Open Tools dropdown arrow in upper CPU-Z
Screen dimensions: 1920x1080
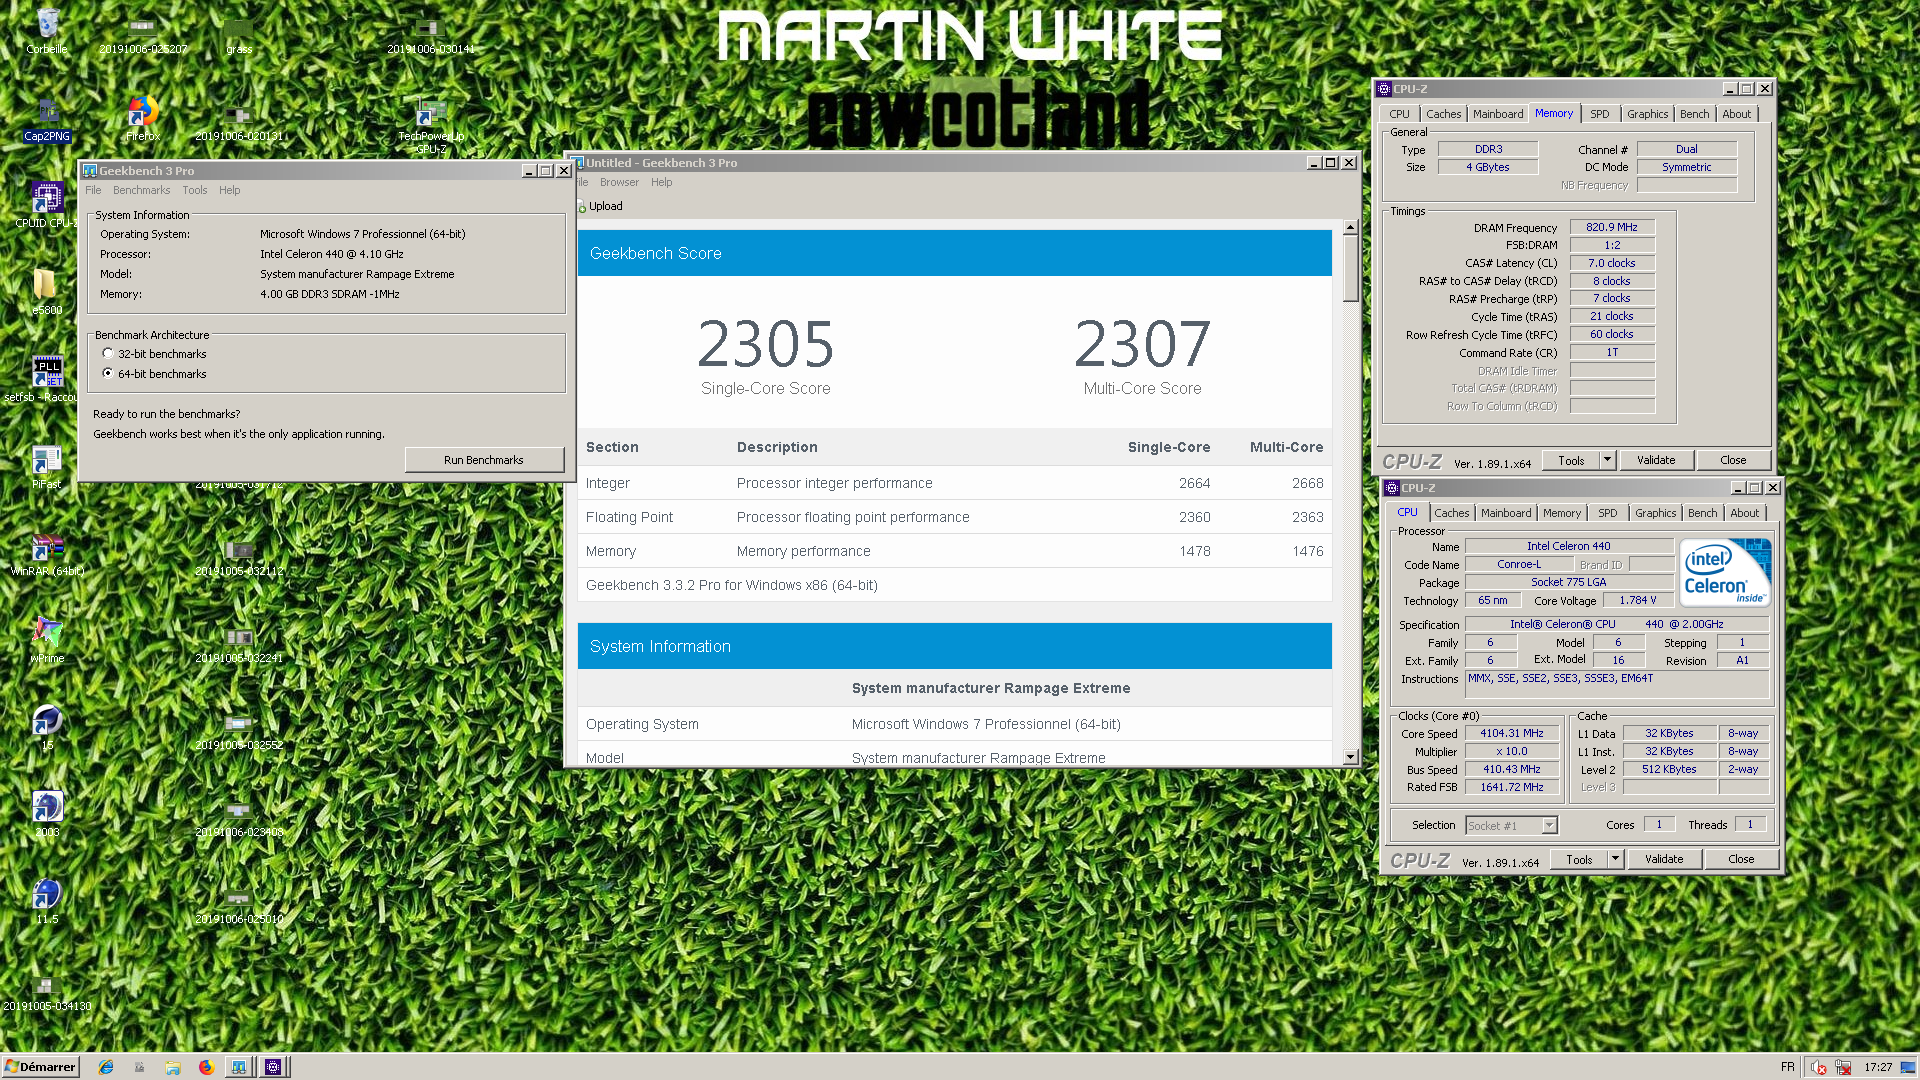(1607, 460)
